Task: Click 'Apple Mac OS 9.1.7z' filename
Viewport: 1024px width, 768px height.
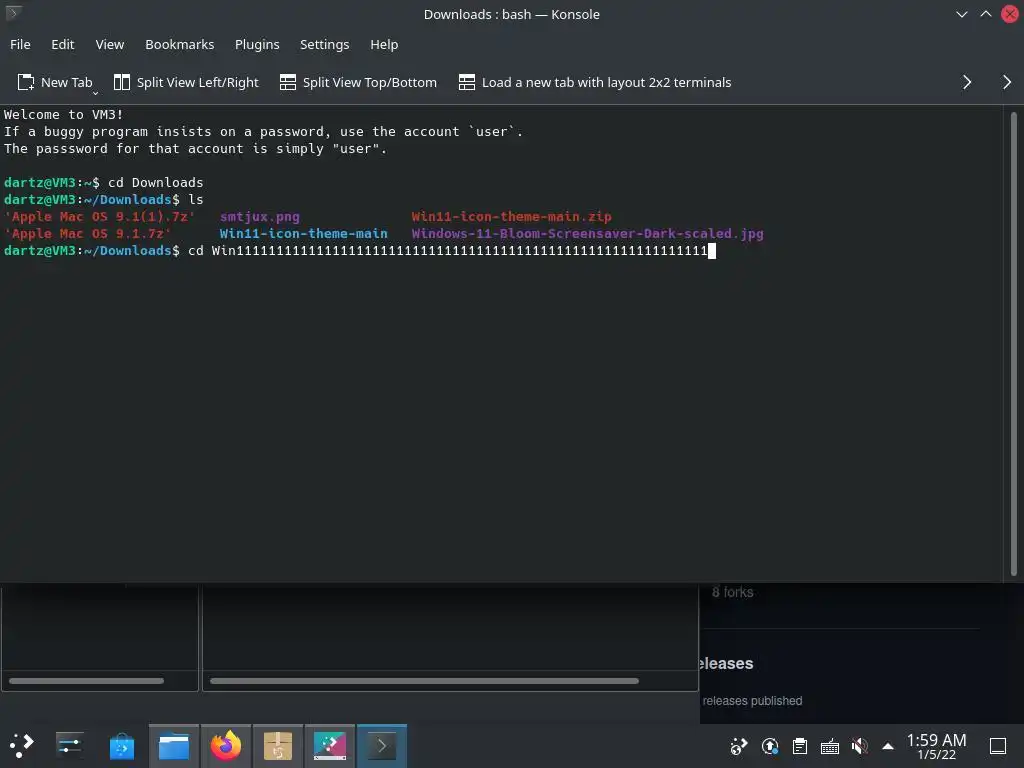Action: pos(88,234)
